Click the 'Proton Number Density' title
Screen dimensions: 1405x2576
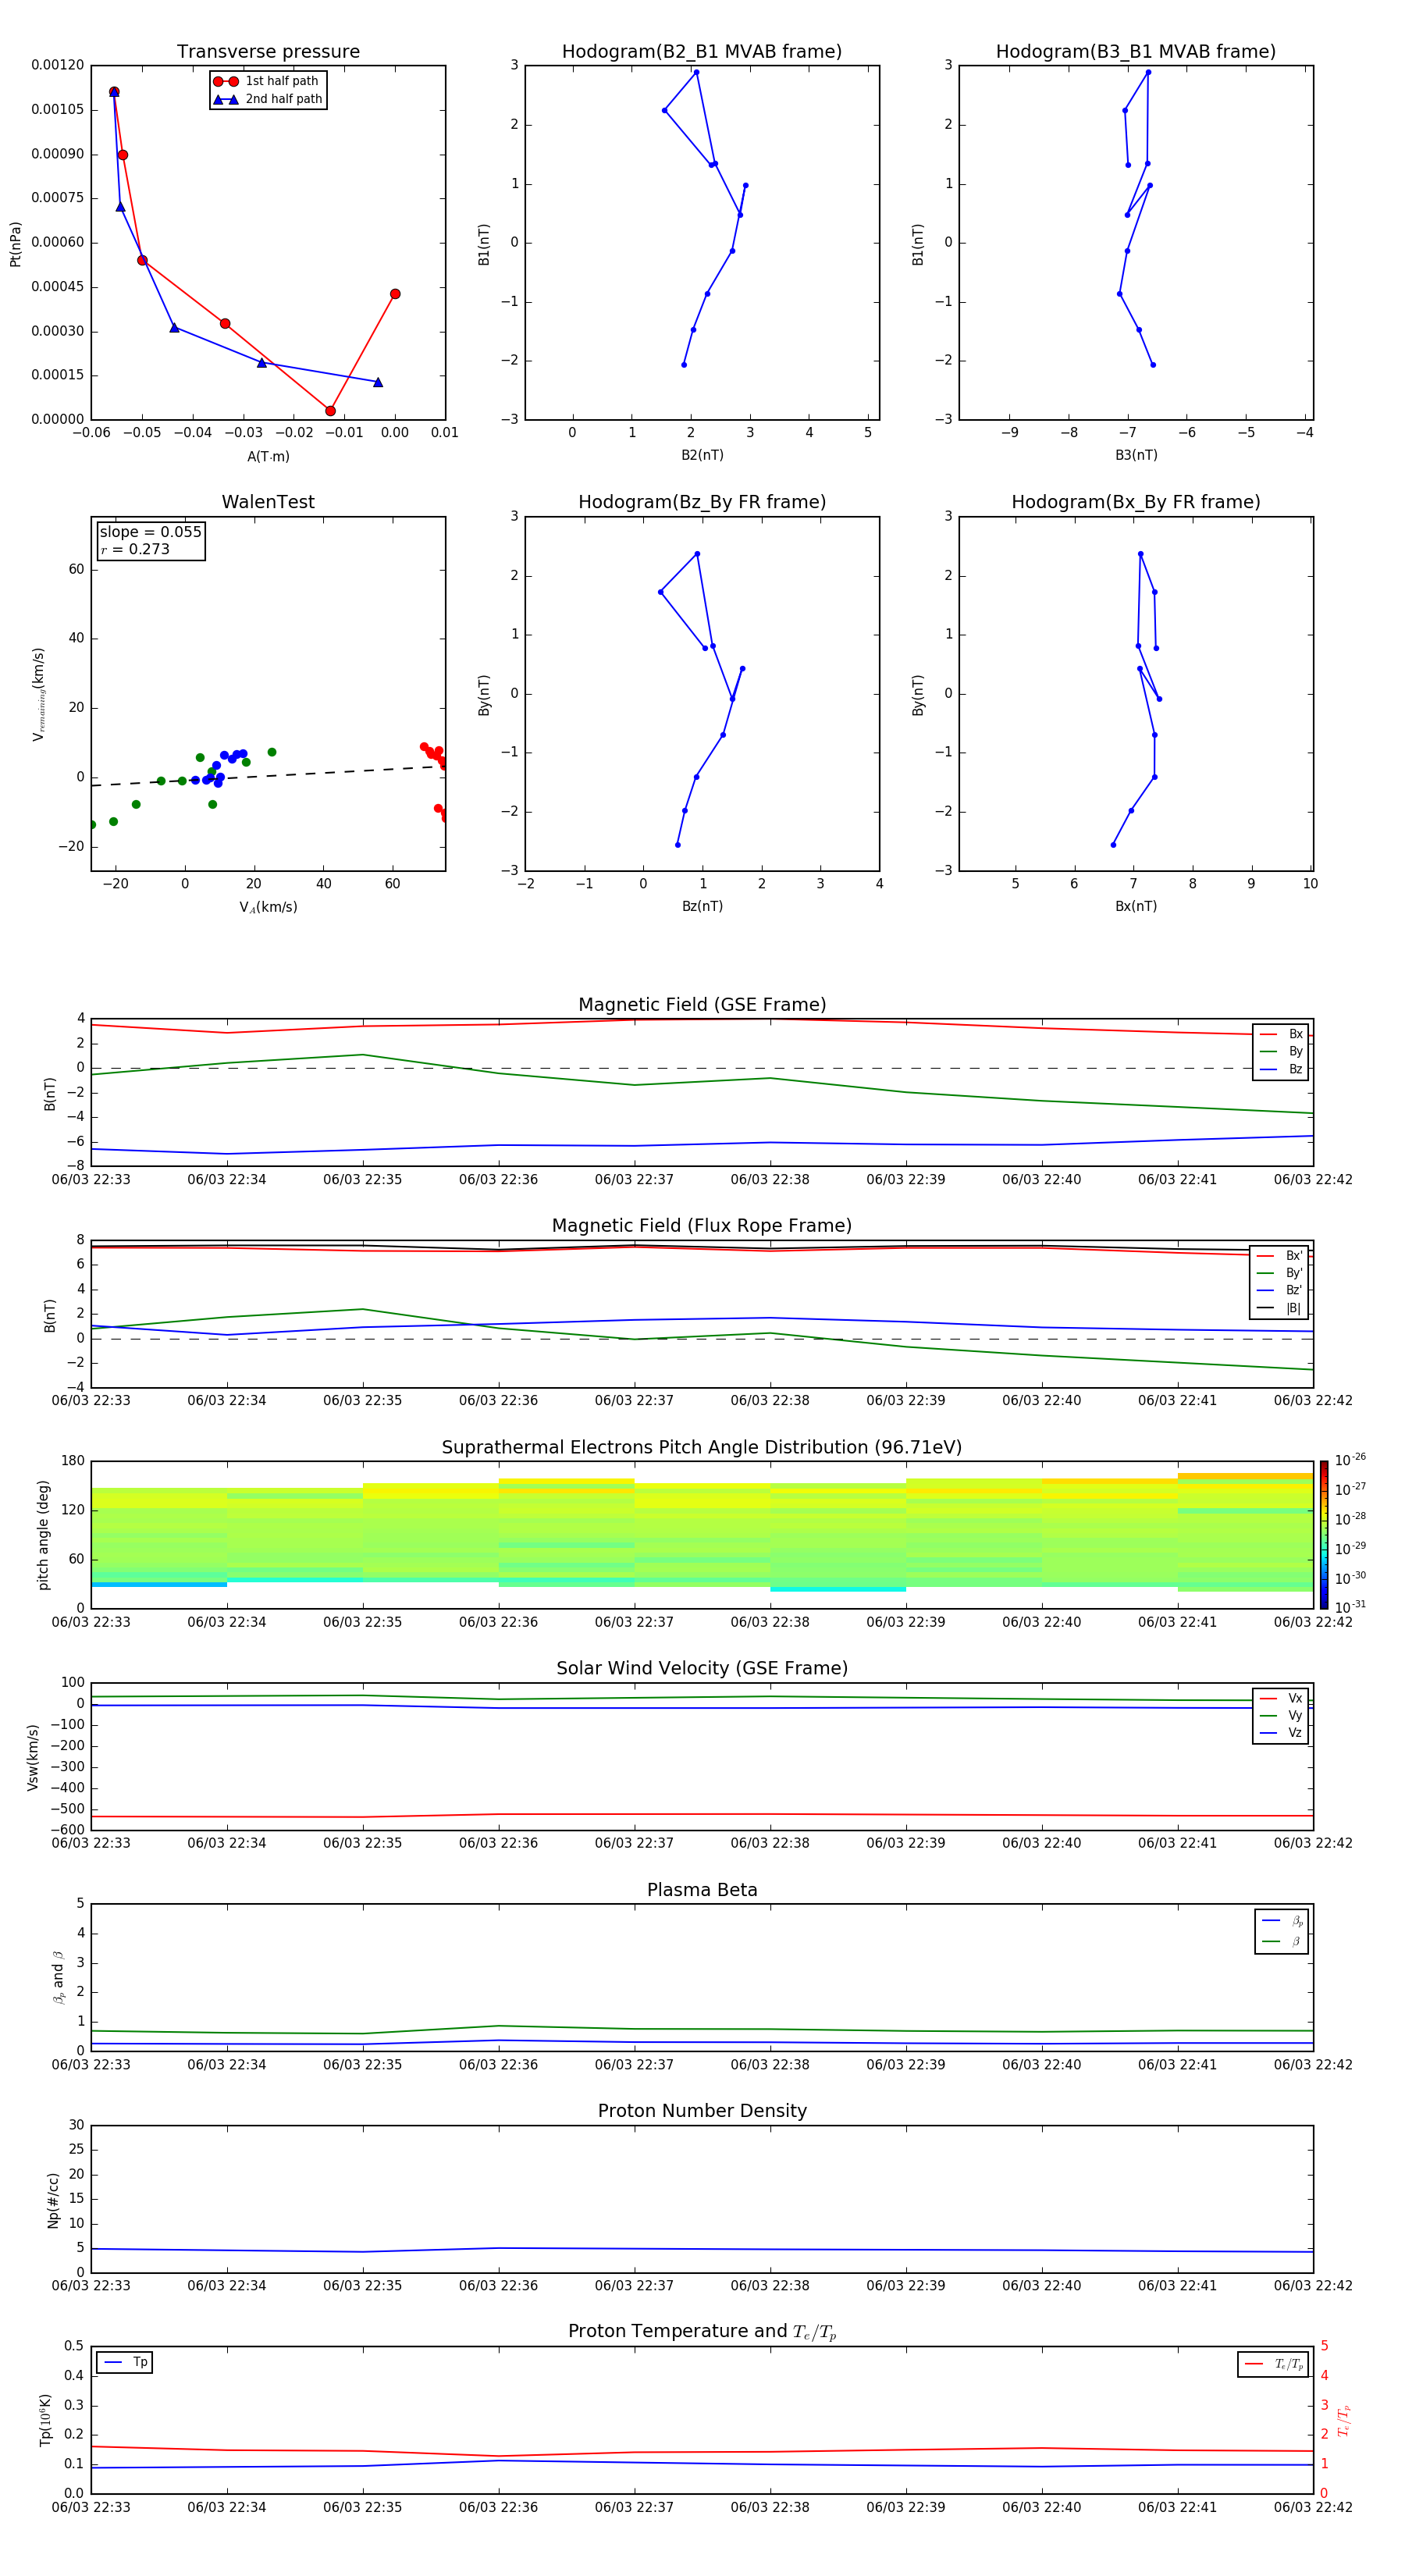tap(702, 2111)
